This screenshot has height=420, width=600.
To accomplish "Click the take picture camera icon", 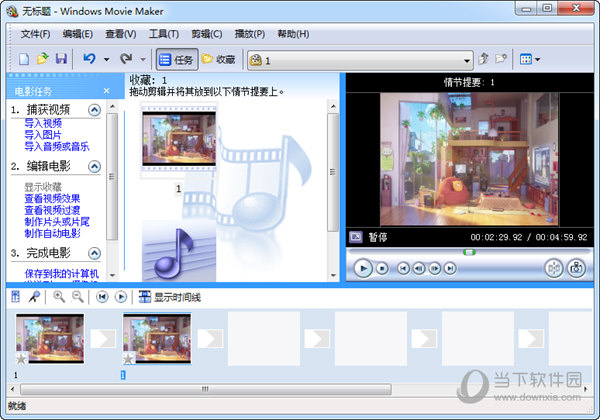I will (576, 268).
